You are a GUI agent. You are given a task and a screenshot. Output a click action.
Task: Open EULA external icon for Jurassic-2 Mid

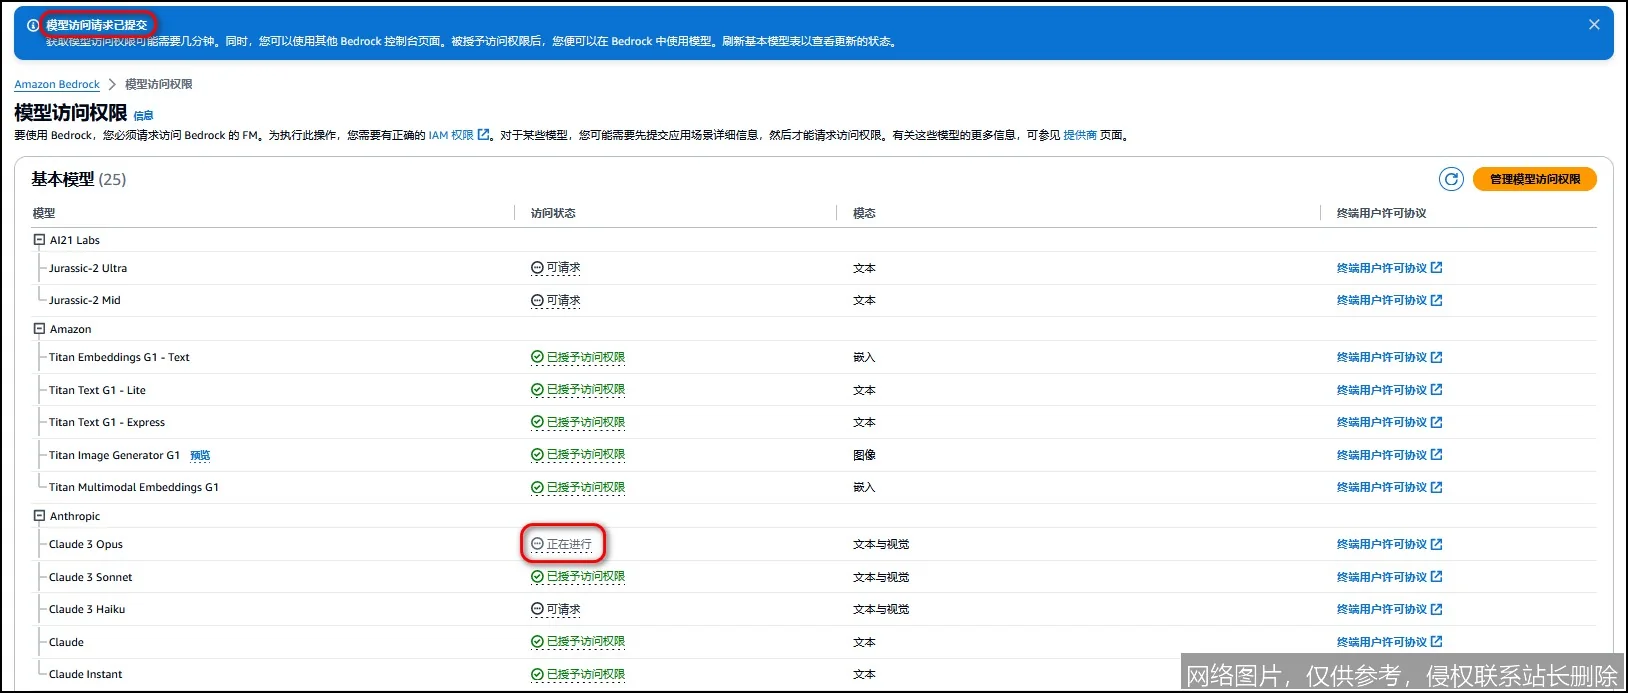(1437, 300)
